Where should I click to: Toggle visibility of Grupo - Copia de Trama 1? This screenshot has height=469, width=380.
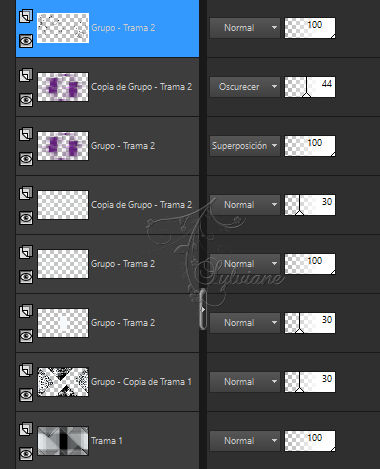26,395
